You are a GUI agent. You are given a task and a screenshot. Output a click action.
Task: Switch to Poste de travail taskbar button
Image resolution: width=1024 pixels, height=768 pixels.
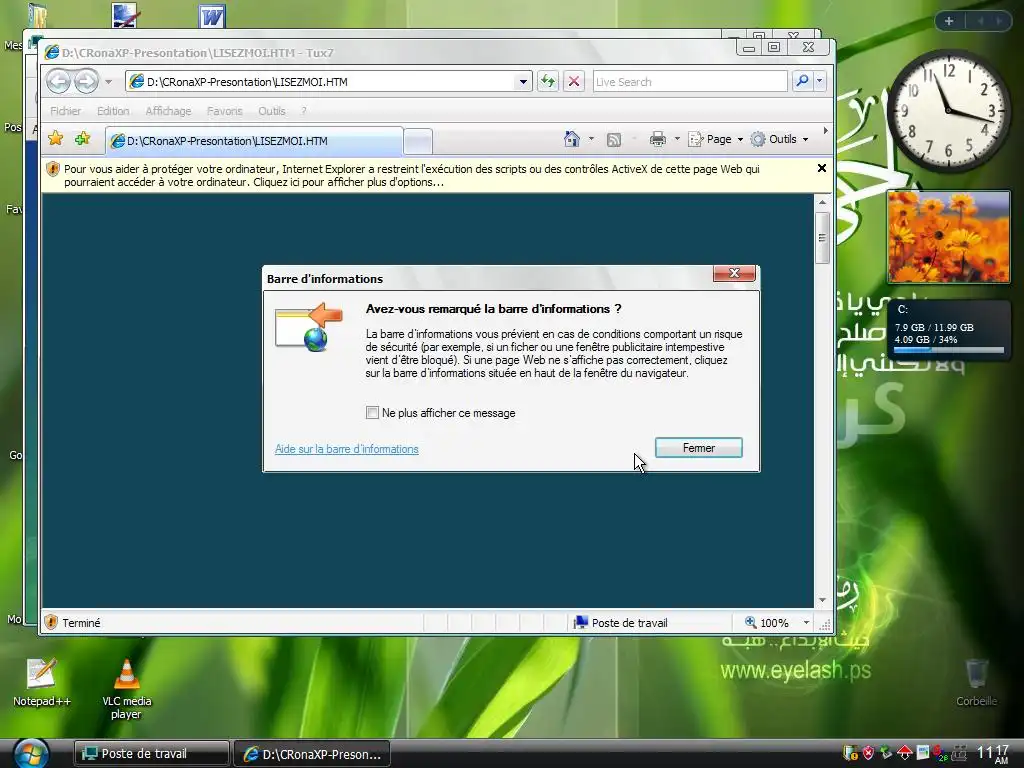coord(151,754)
